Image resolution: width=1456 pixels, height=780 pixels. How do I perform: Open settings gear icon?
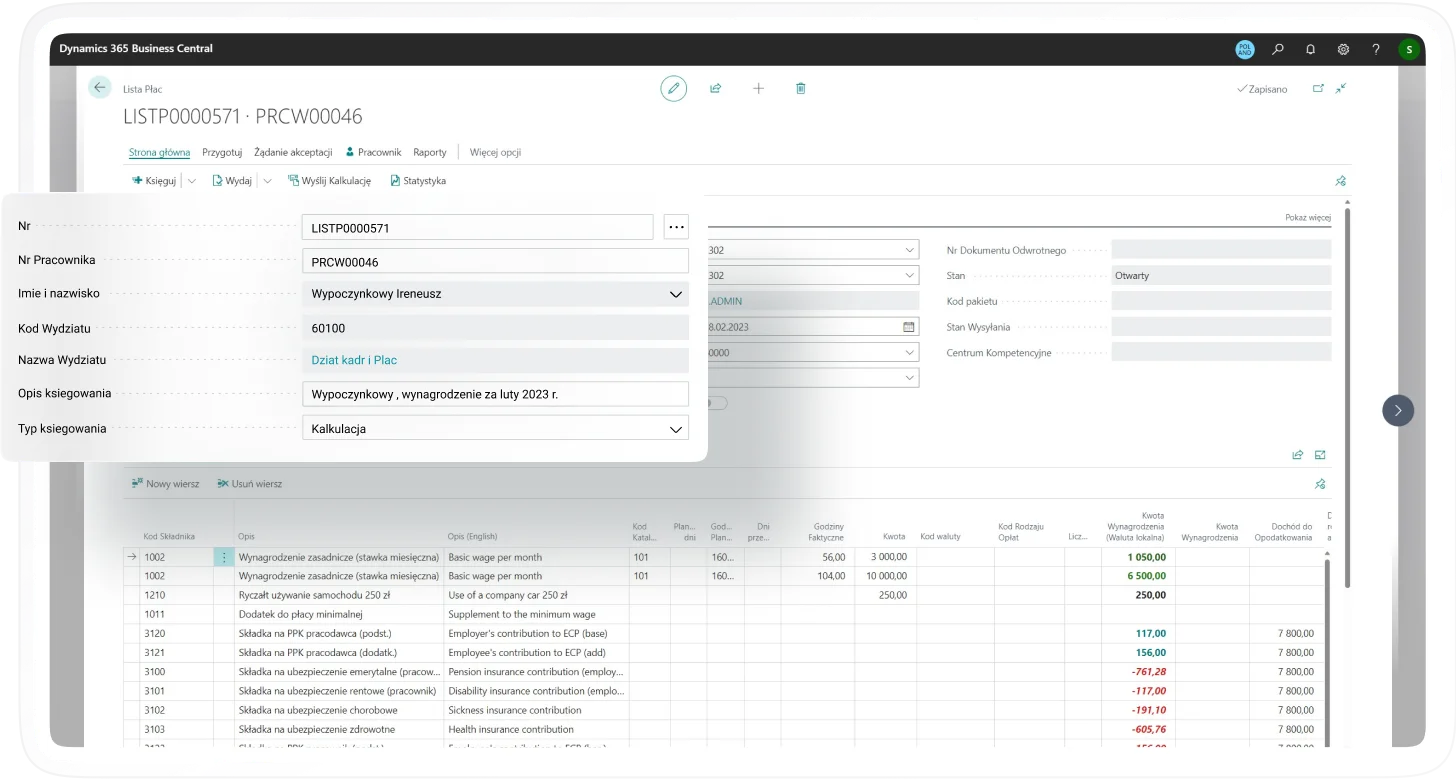[1343, 49]
